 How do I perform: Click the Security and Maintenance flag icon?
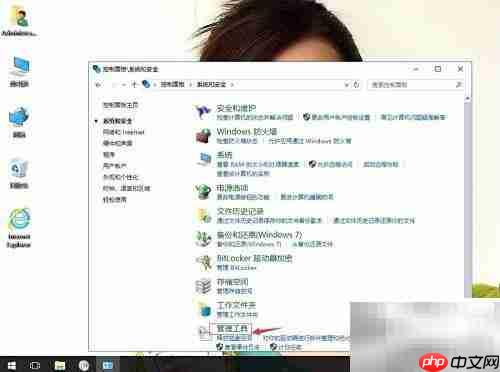203,112
